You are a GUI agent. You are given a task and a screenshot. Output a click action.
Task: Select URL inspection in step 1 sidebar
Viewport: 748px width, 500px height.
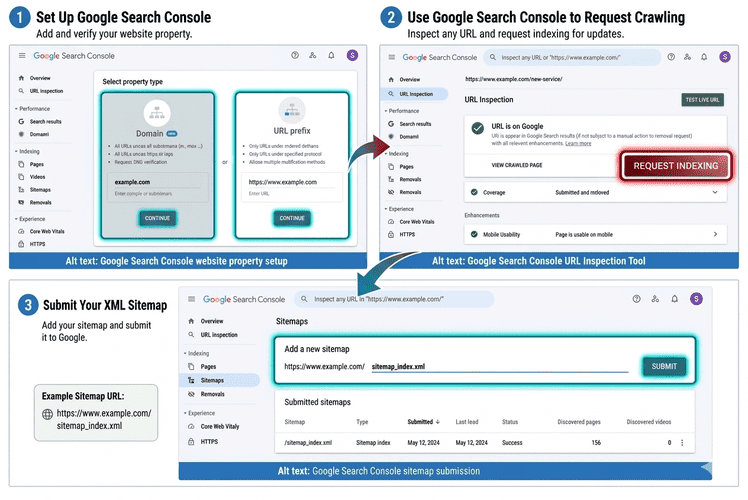[46, 91]
